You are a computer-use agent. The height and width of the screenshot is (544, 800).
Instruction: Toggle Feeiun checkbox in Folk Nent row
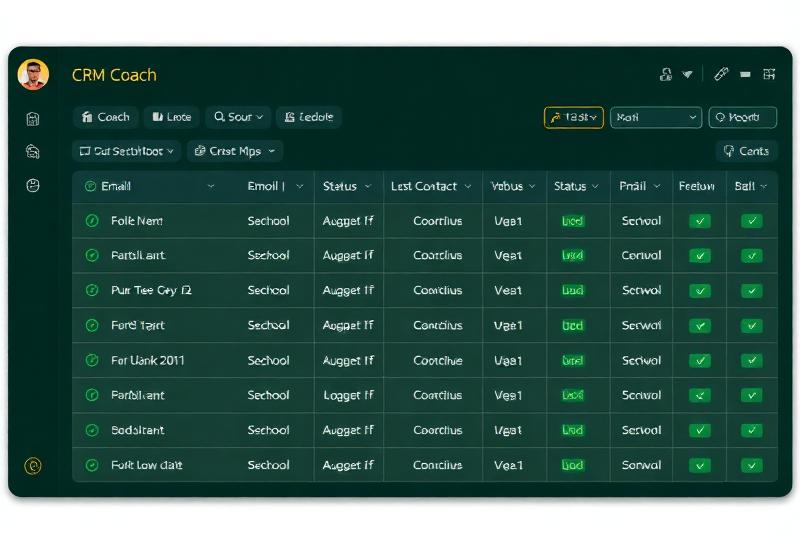[x=700, y=221]
